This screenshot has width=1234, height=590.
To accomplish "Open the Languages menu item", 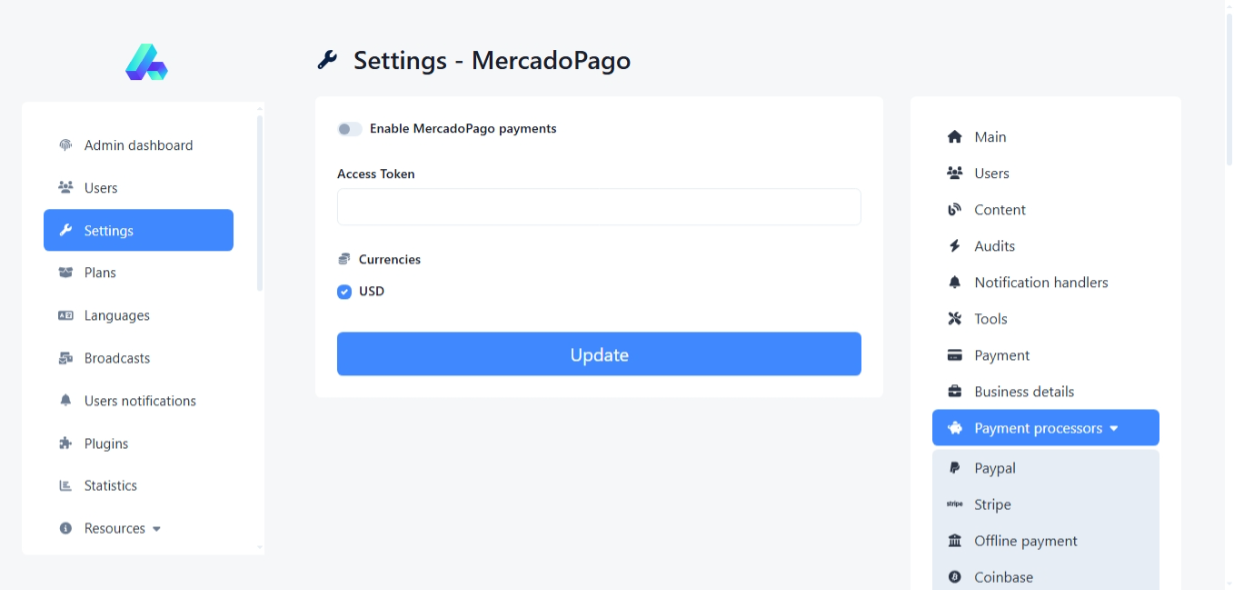I will tap(116, 316).
